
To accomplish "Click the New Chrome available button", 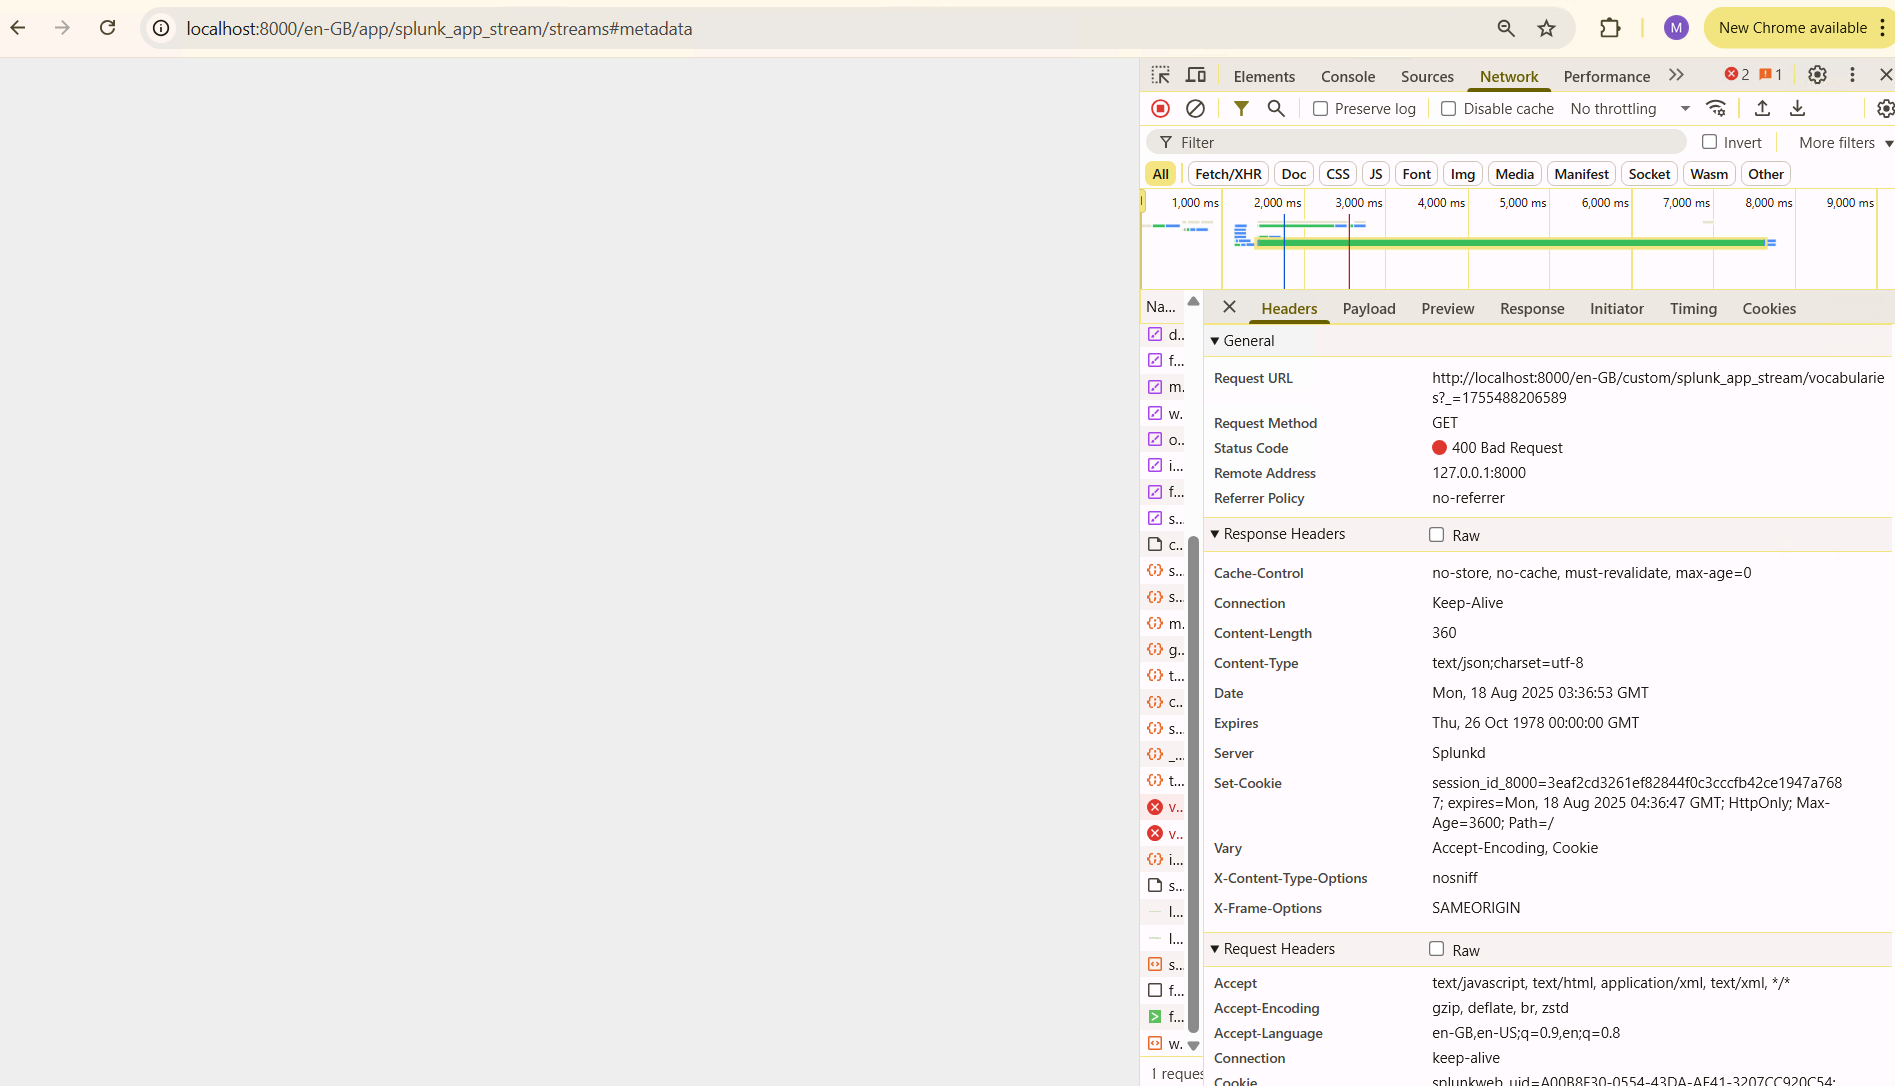I will pyautogui.click(x=1792, y=28).
